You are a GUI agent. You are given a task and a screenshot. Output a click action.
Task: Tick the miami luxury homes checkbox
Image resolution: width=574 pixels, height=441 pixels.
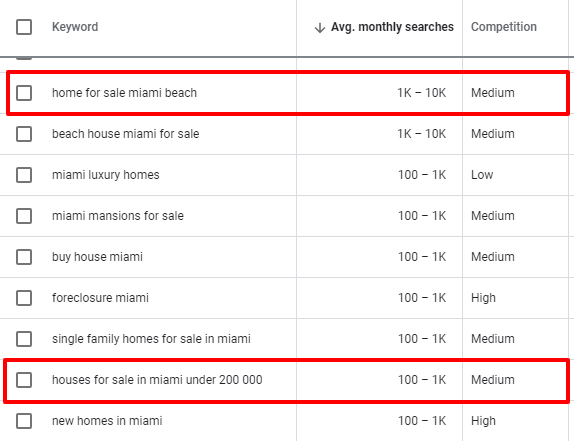(x=24, y=175)
